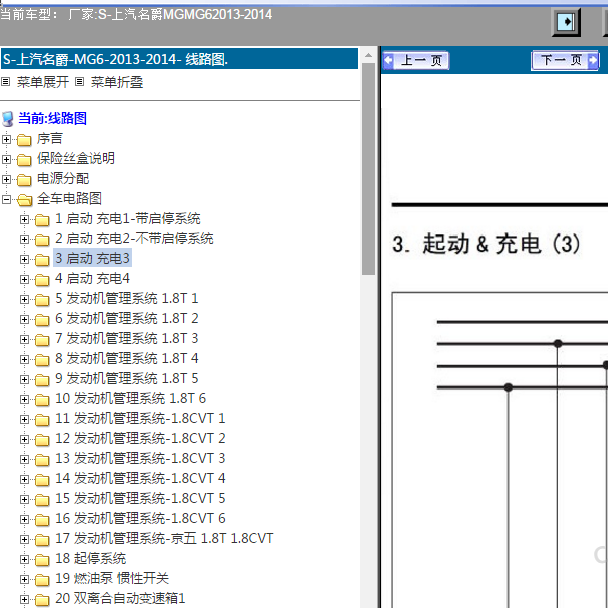The image size is (608, 608).
Task: Expand the 保险丝盒说明 folder node
Action: tap(6, 159)
